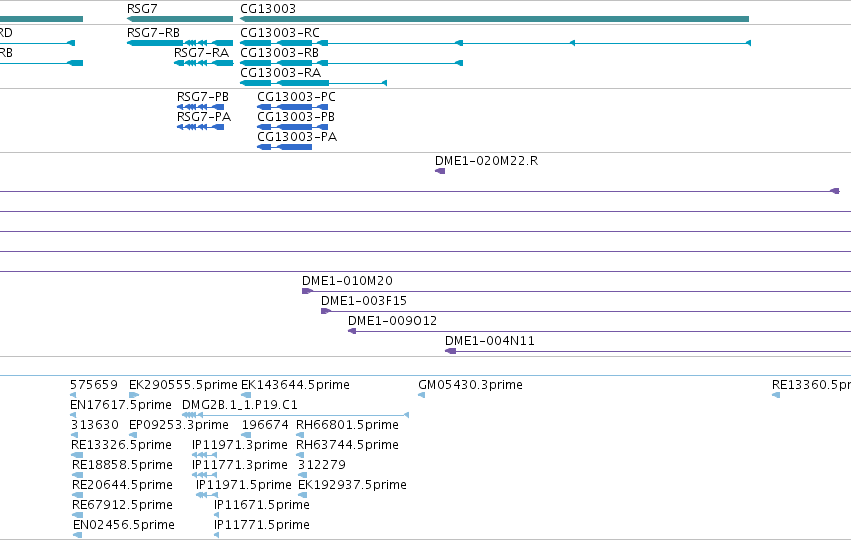This screenshot has width=851, height=540.
Task: Select the RH63744.5prime EST label
Action: tap(347, 445)
